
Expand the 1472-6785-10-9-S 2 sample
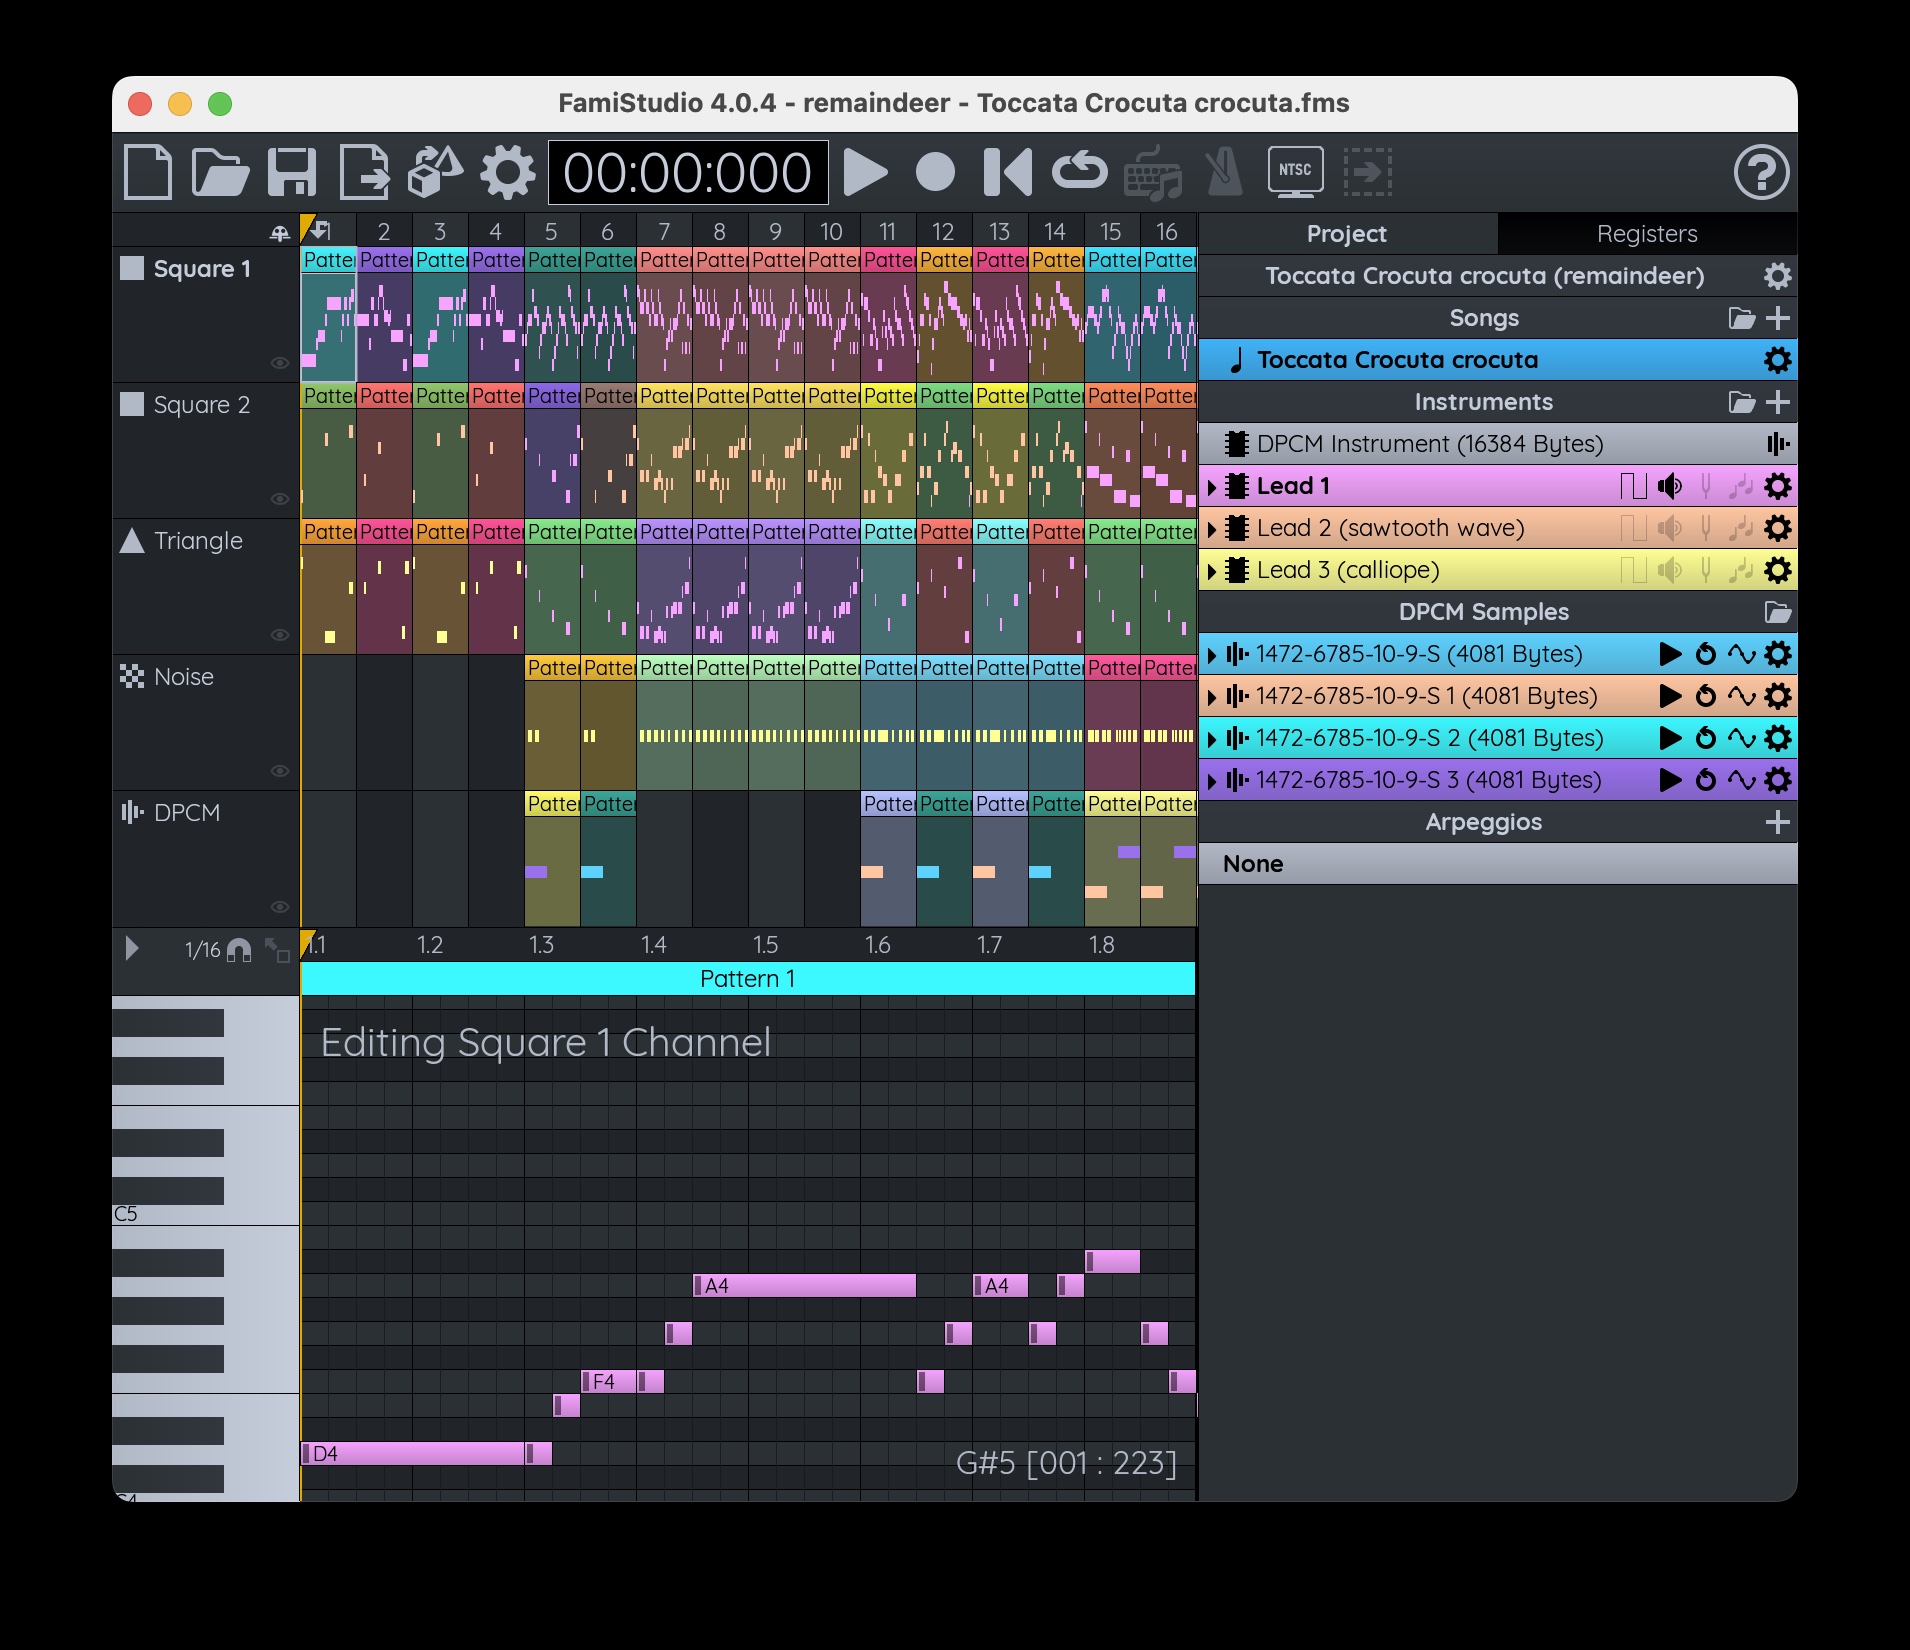1212,739
